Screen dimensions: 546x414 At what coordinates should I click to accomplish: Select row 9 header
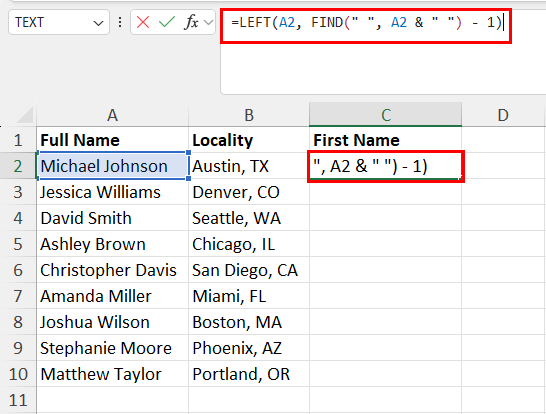tap(18, 348)
